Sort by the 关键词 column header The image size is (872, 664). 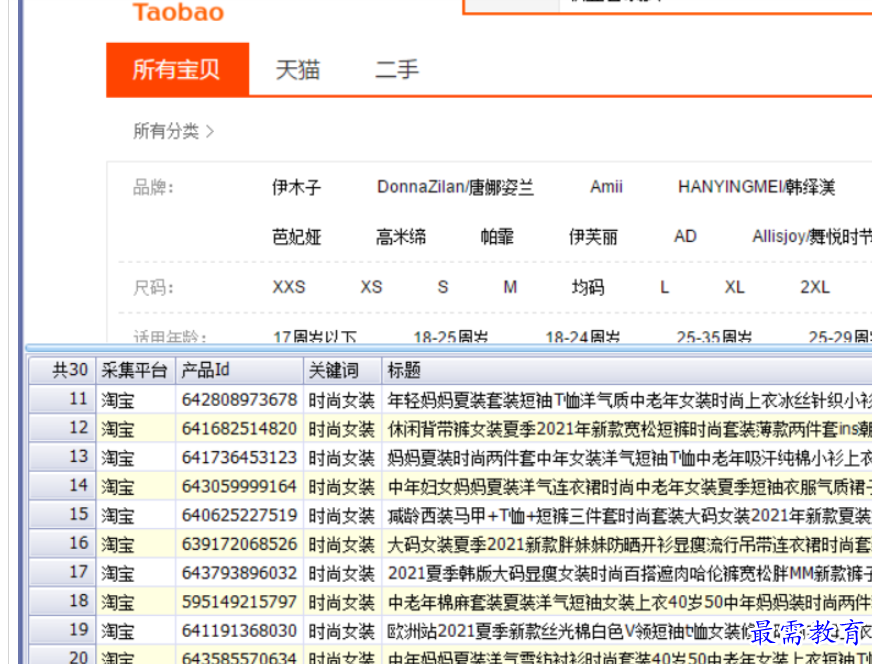tap(343, 370)
